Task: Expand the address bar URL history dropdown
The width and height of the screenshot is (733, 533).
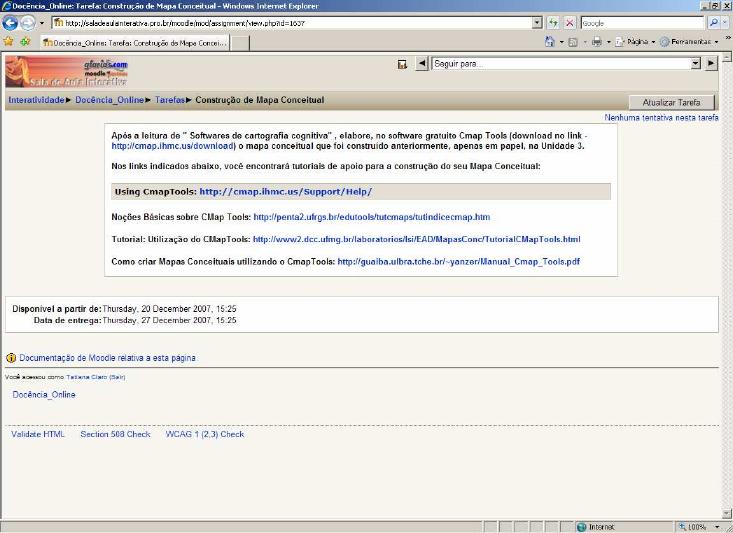Action: (x=537, y=22)
